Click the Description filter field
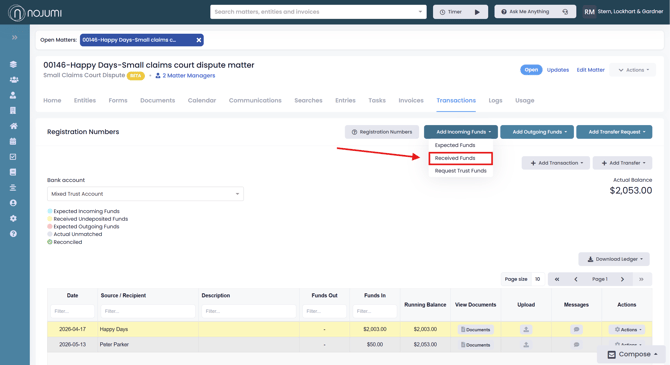The width and height of the screenshot is (670, 365). (249, 311)
